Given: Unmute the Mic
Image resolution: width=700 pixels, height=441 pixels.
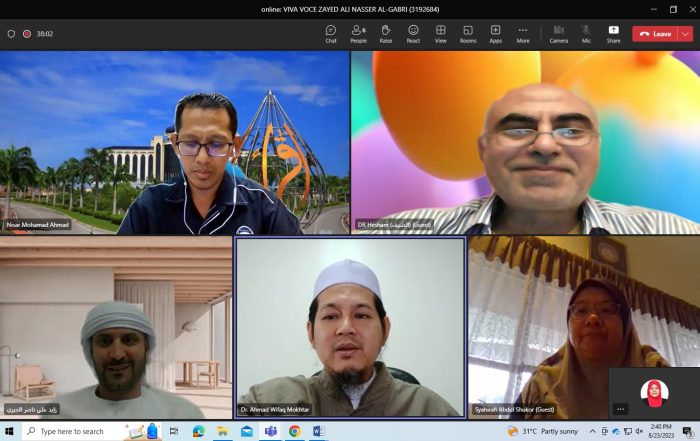Looking at the screenshot, I should point(586,33).
